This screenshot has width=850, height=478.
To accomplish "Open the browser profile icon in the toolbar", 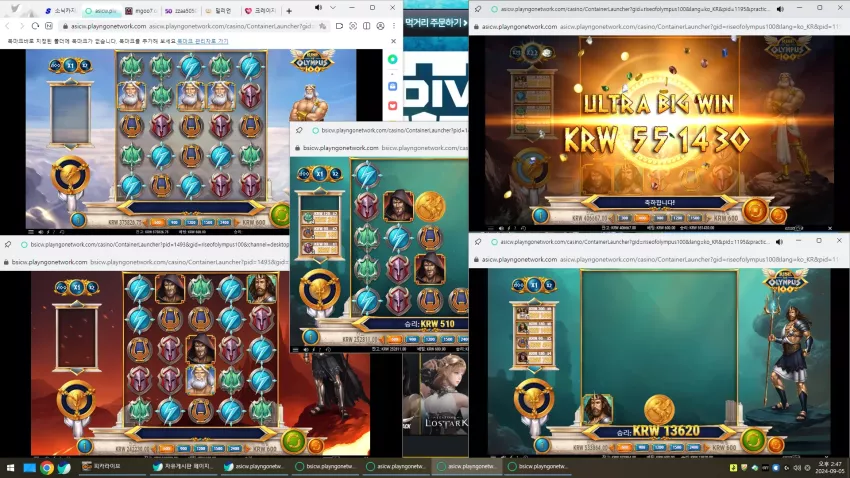I will (x=380, y=26).
